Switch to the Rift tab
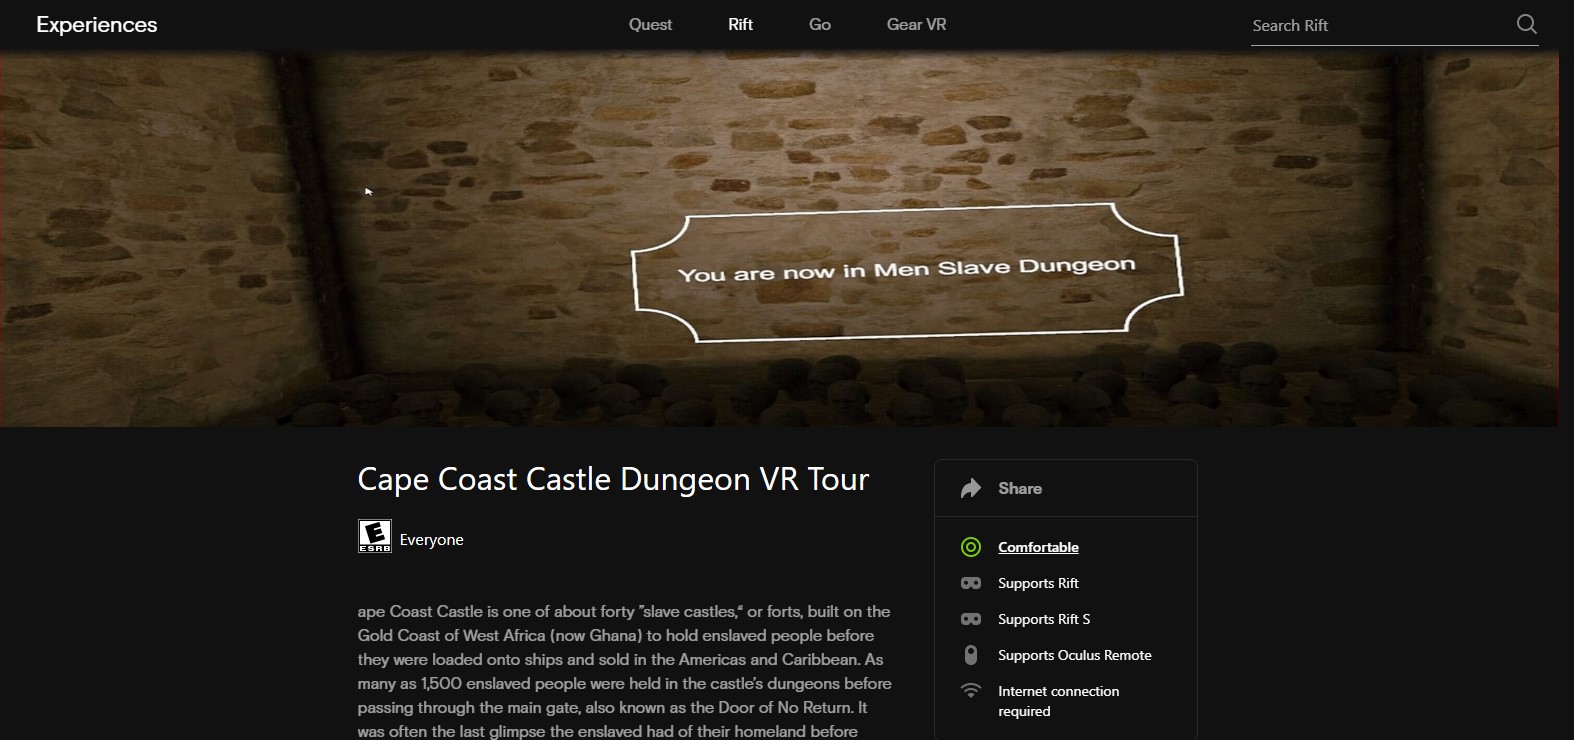Screen dimensions: 1574x740 pos(740,24)
